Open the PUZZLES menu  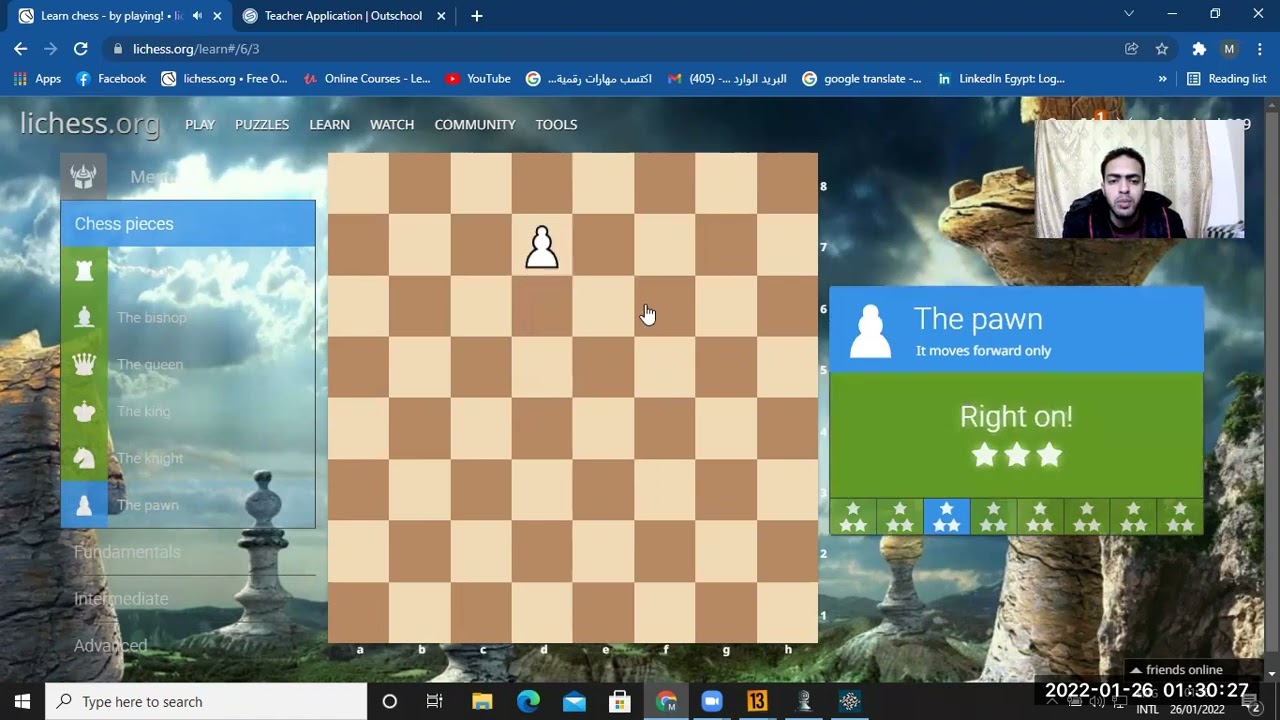262,124
